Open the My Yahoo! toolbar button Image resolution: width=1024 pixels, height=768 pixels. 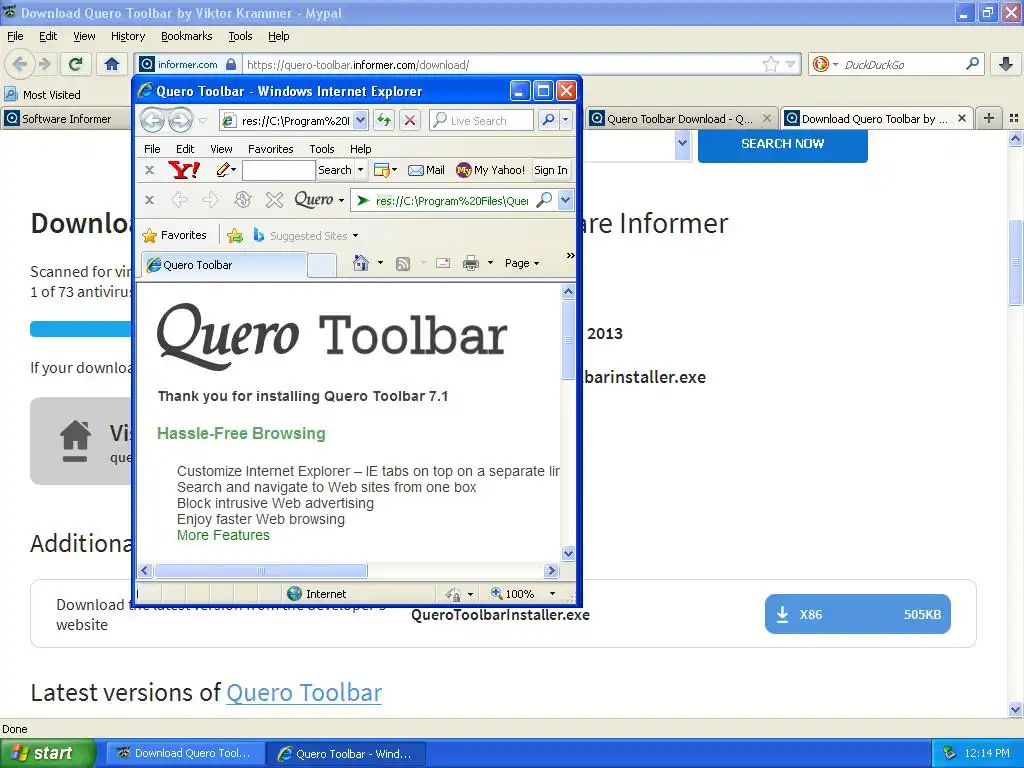[x=490, y=170]
